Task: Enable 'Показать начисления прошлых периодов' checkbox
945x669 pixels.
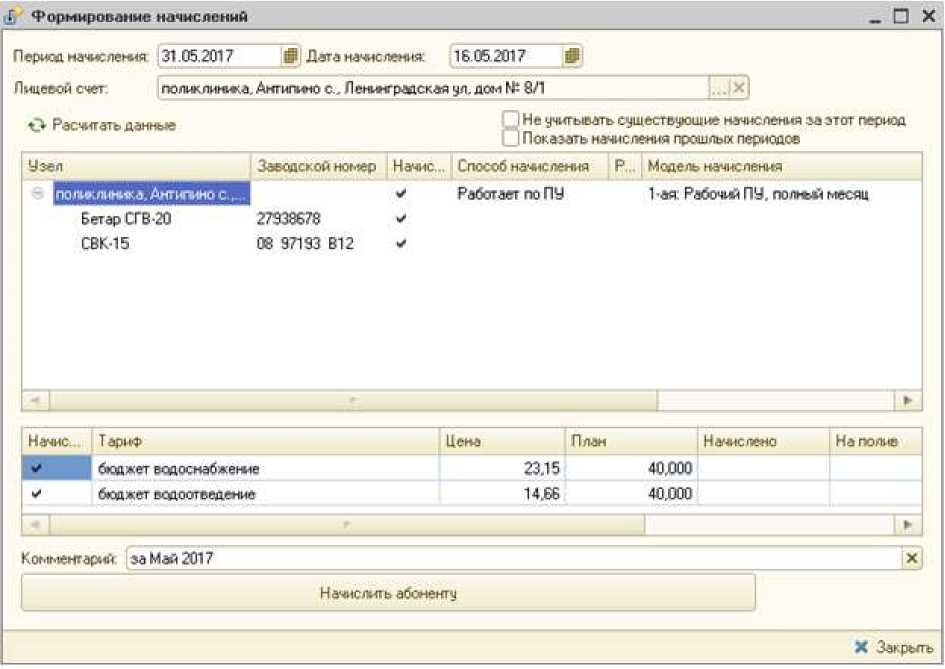Action: [512, 139]
